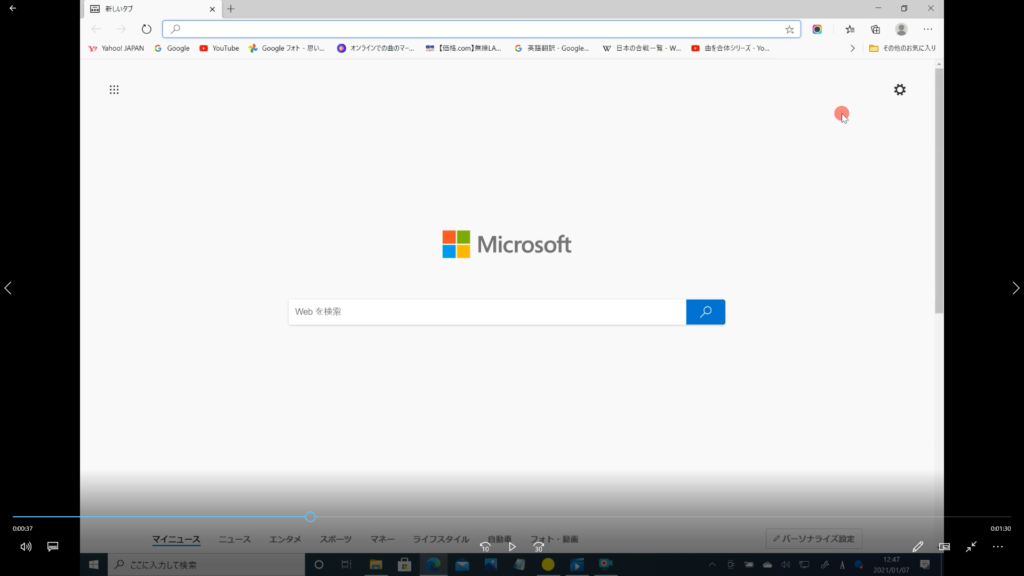This screenshot has width=1024, height=576.
Task: Switch to mini view mode
Action: [944, 547]
